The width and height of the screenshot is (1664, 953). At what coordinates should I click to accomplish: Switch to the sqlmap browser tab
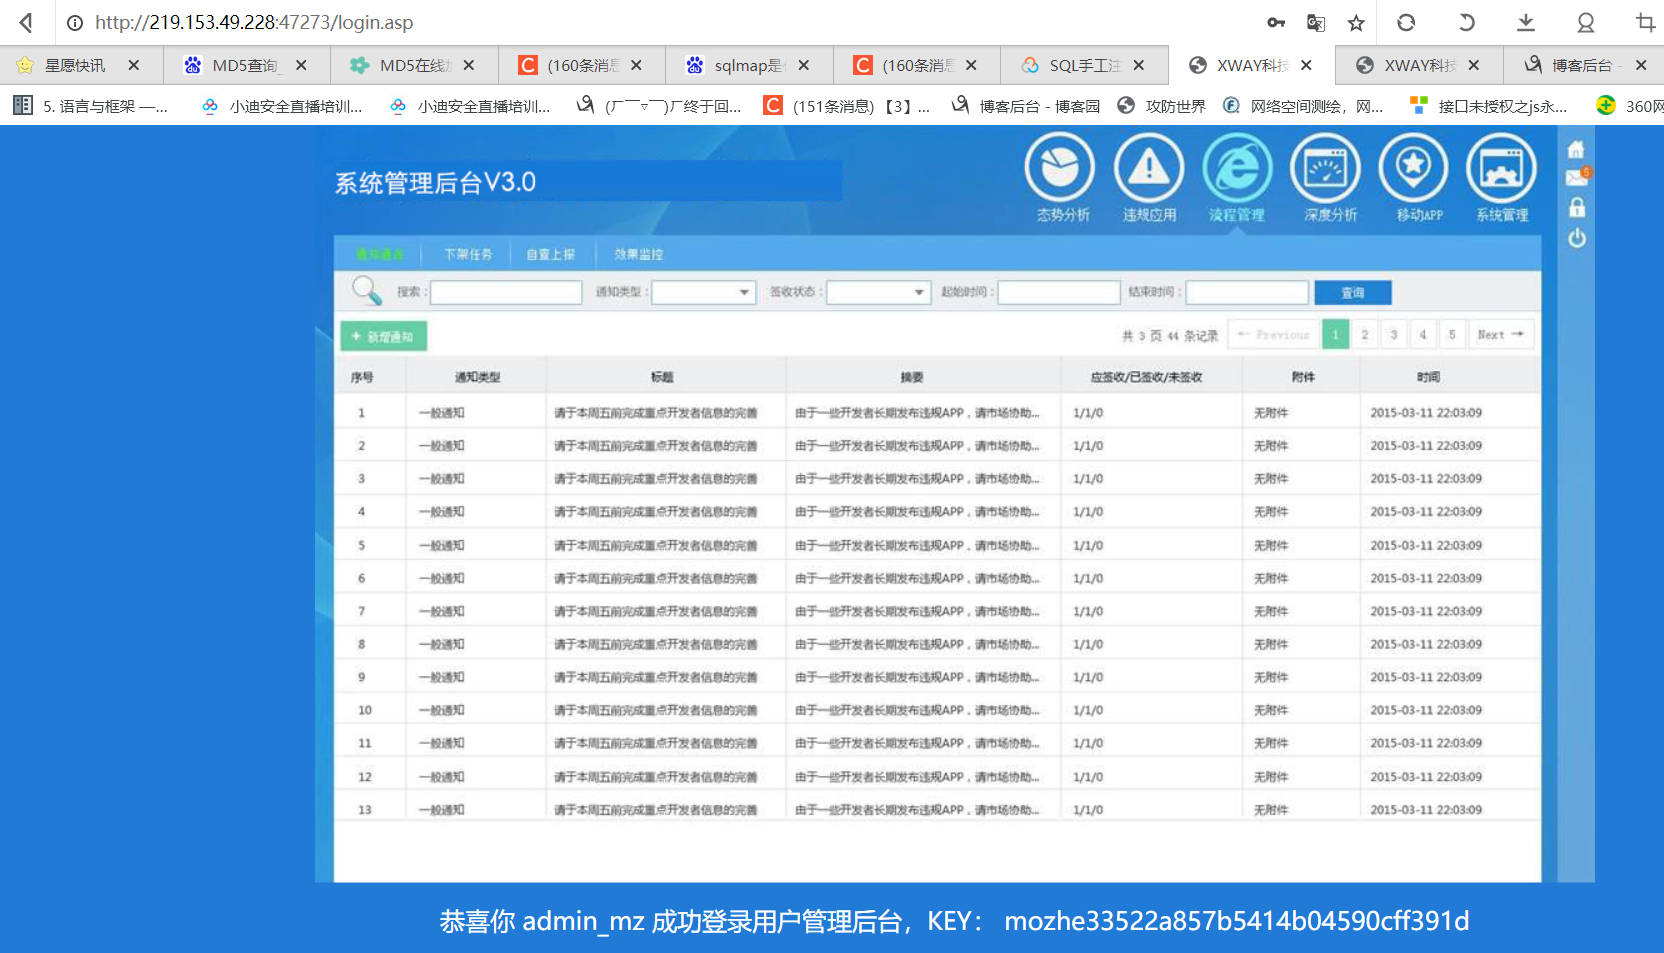click(750, 65)
